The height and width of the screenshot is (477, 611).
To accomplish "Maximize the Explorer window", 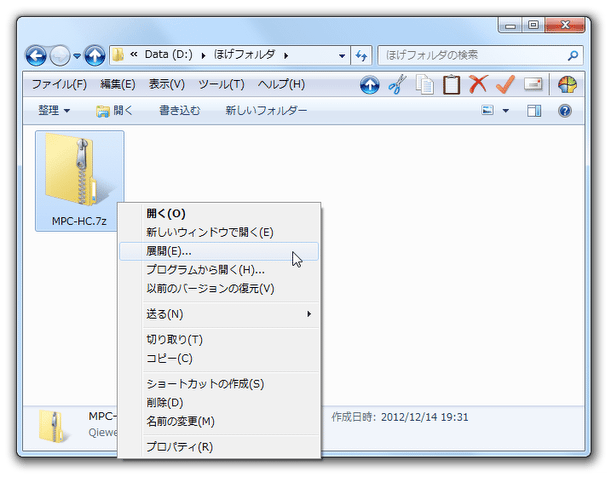I will [533, 25].
